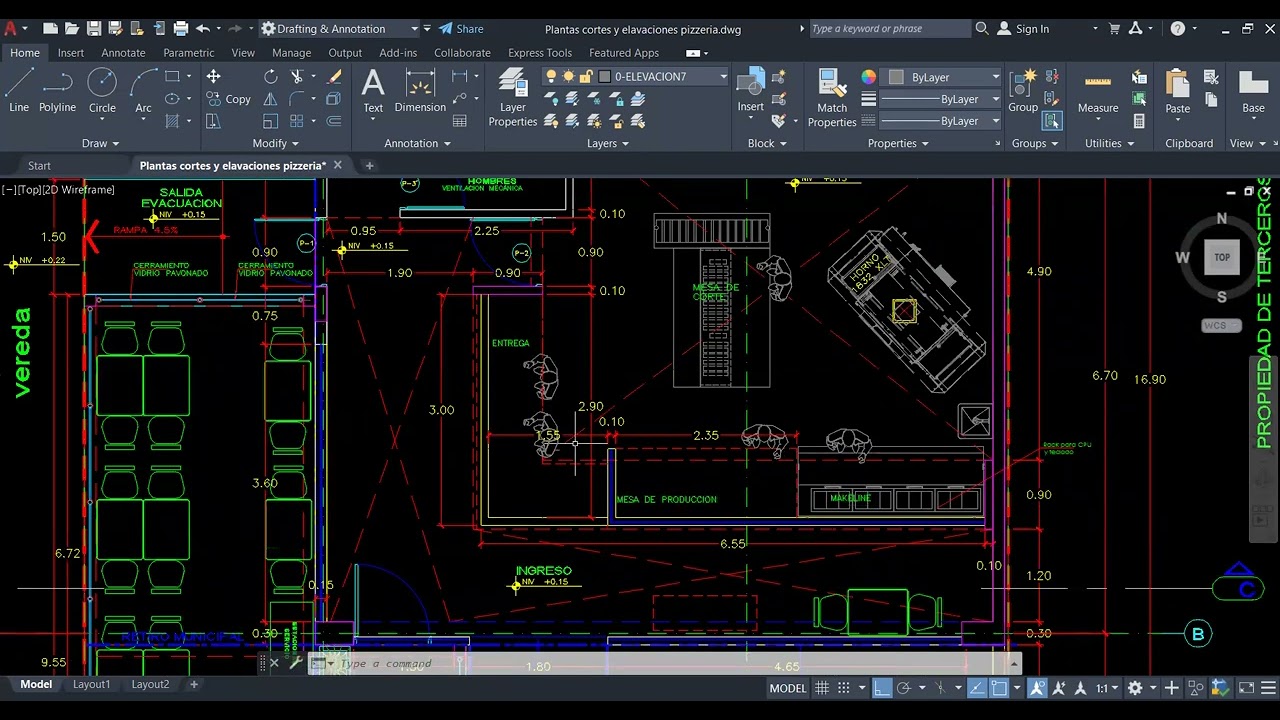Open the Express Tools tab
This screenshot has width=1280, height=720.
[540, 53]
